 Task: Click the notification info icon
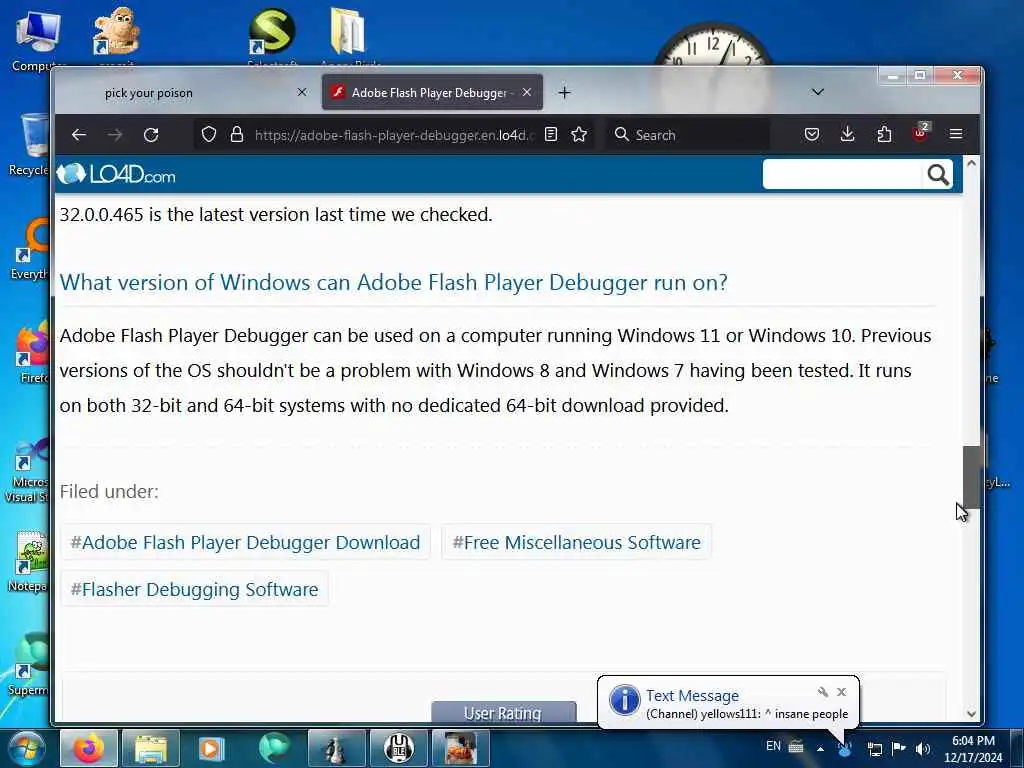tap(624, 700)
